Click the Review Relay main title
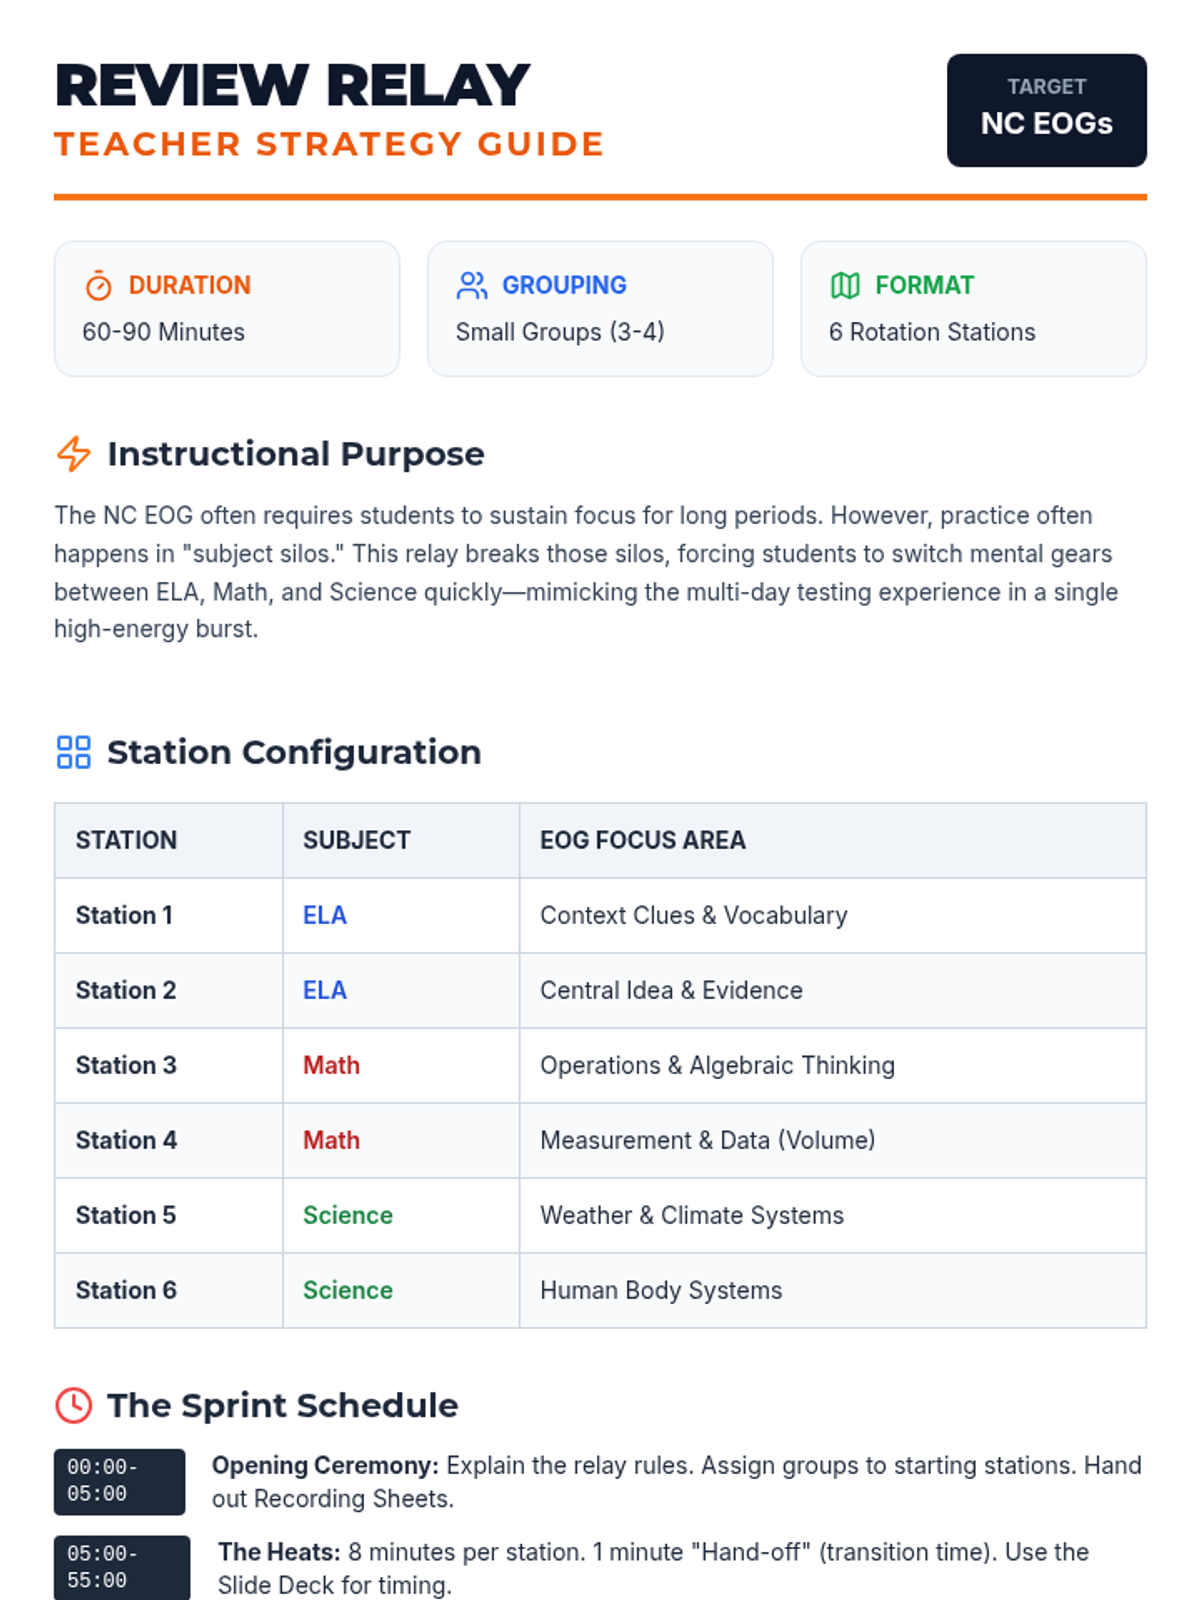Image resolution: width=1200 pixels, height=1600 pixels. pos(292,86)
